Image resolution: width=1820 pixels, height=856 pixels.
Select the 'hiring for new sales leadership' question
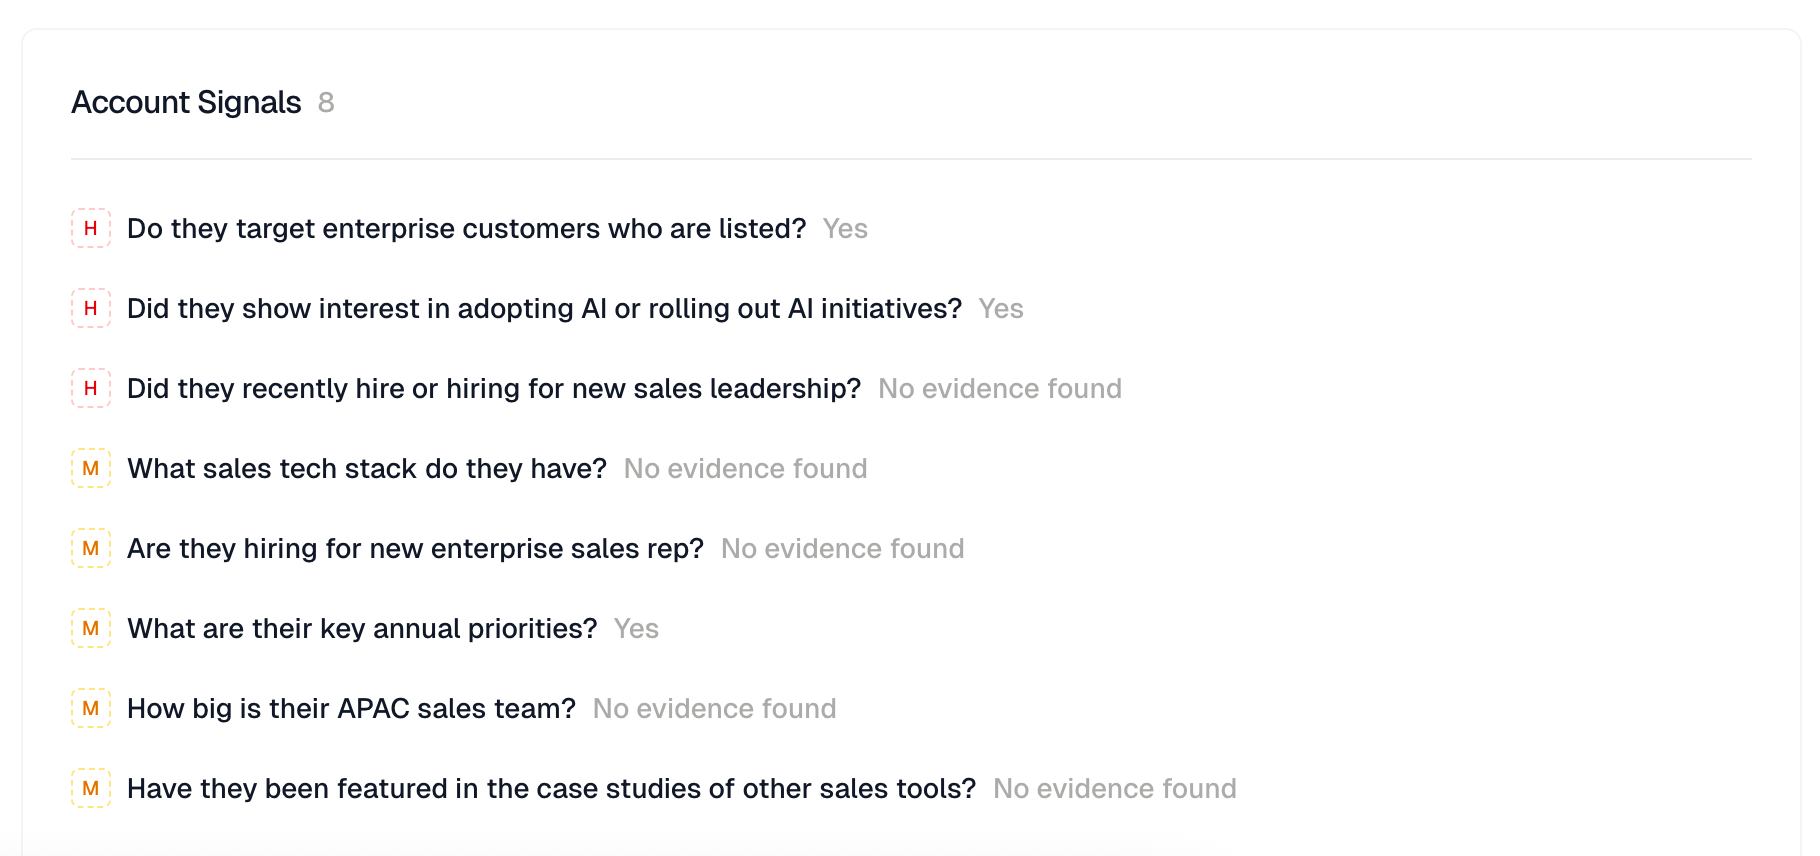pos(494,389)
